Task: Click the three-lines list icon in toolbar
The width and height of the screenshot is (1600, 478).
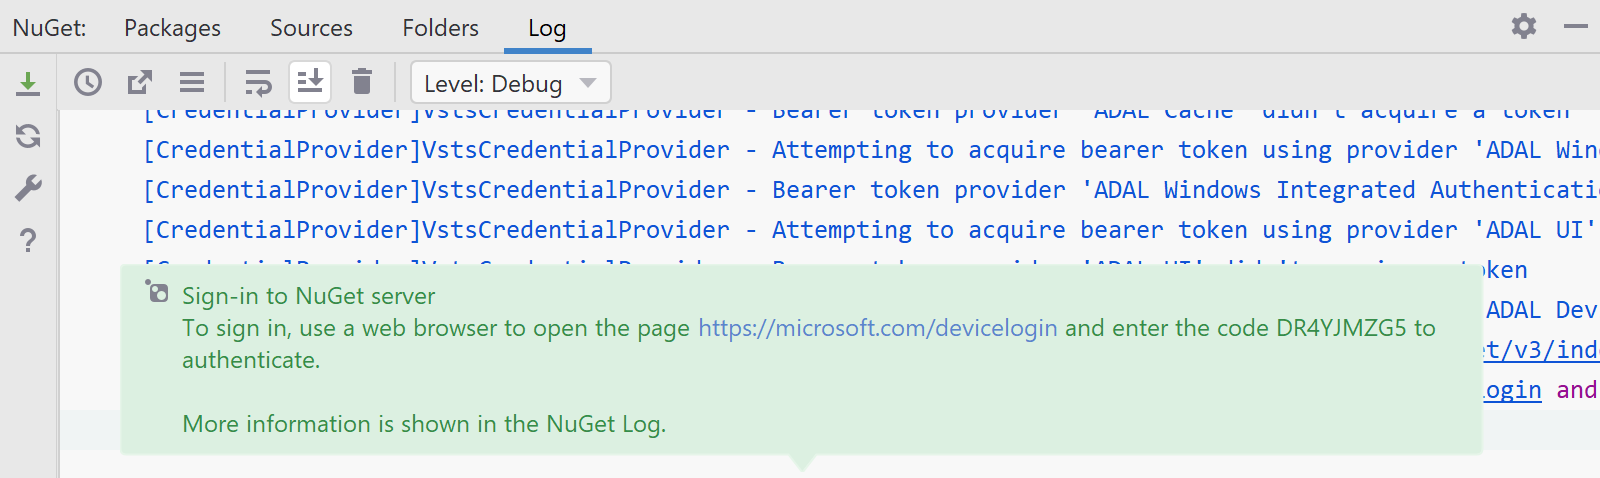Action: pos(192,82)
